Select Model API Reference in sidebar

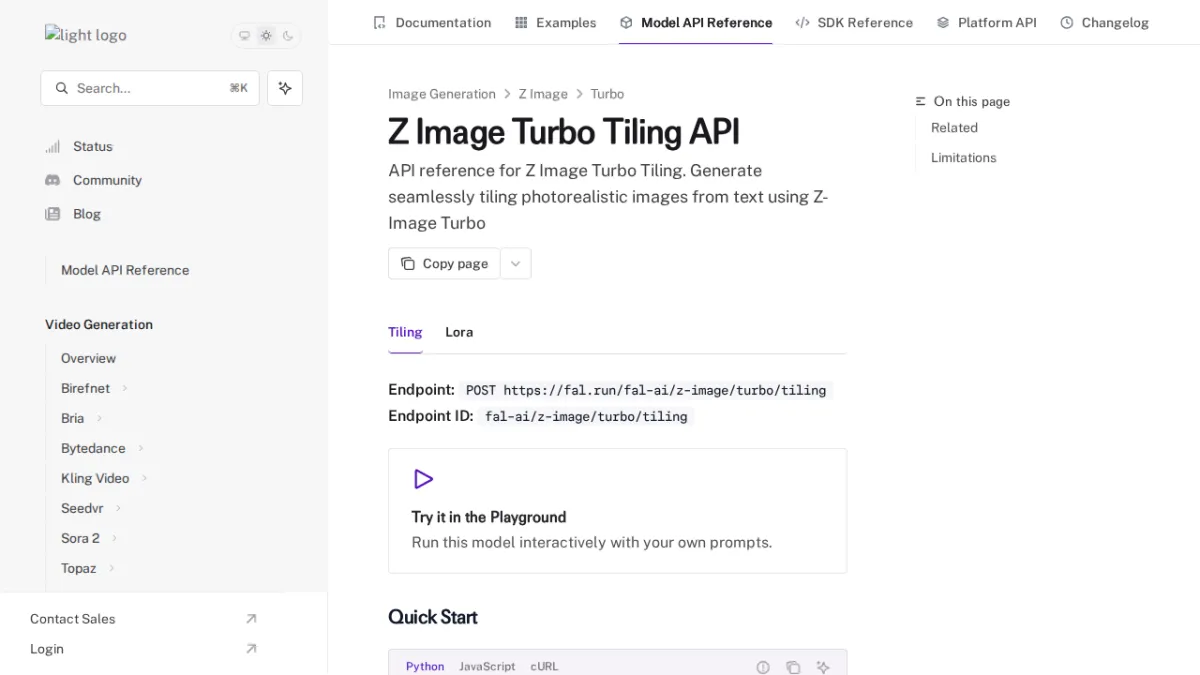point(125,270)
